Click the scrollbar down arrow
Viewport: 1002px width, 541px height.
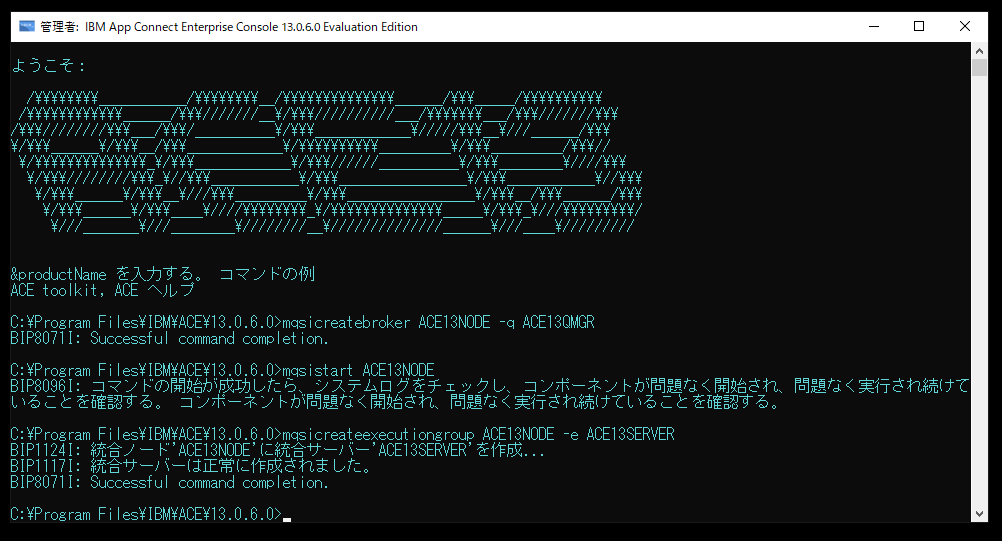click(979, 514)
